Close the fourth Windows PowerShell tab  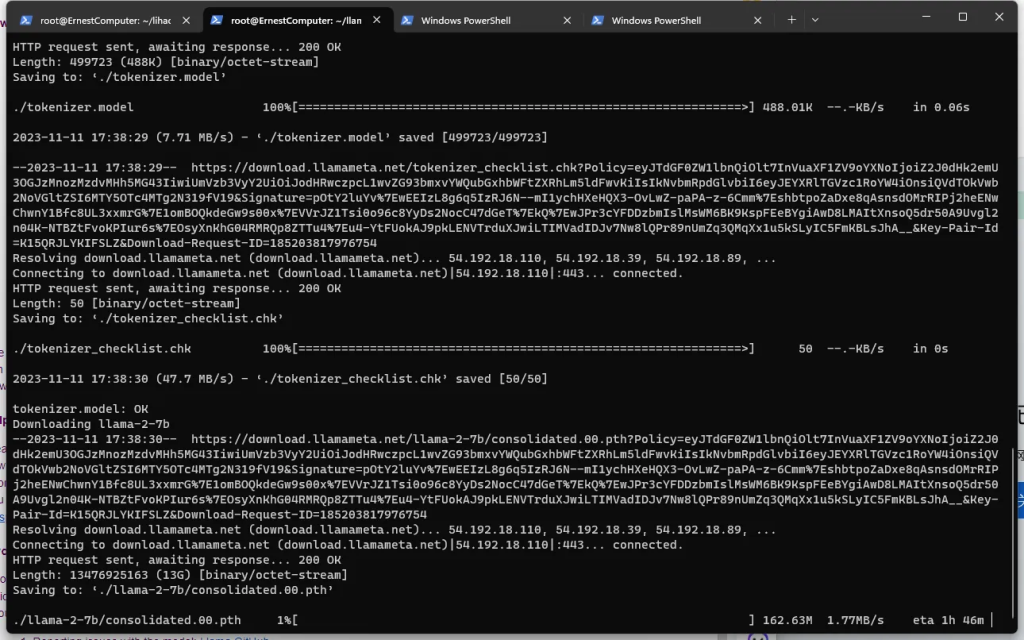[756, 20]
